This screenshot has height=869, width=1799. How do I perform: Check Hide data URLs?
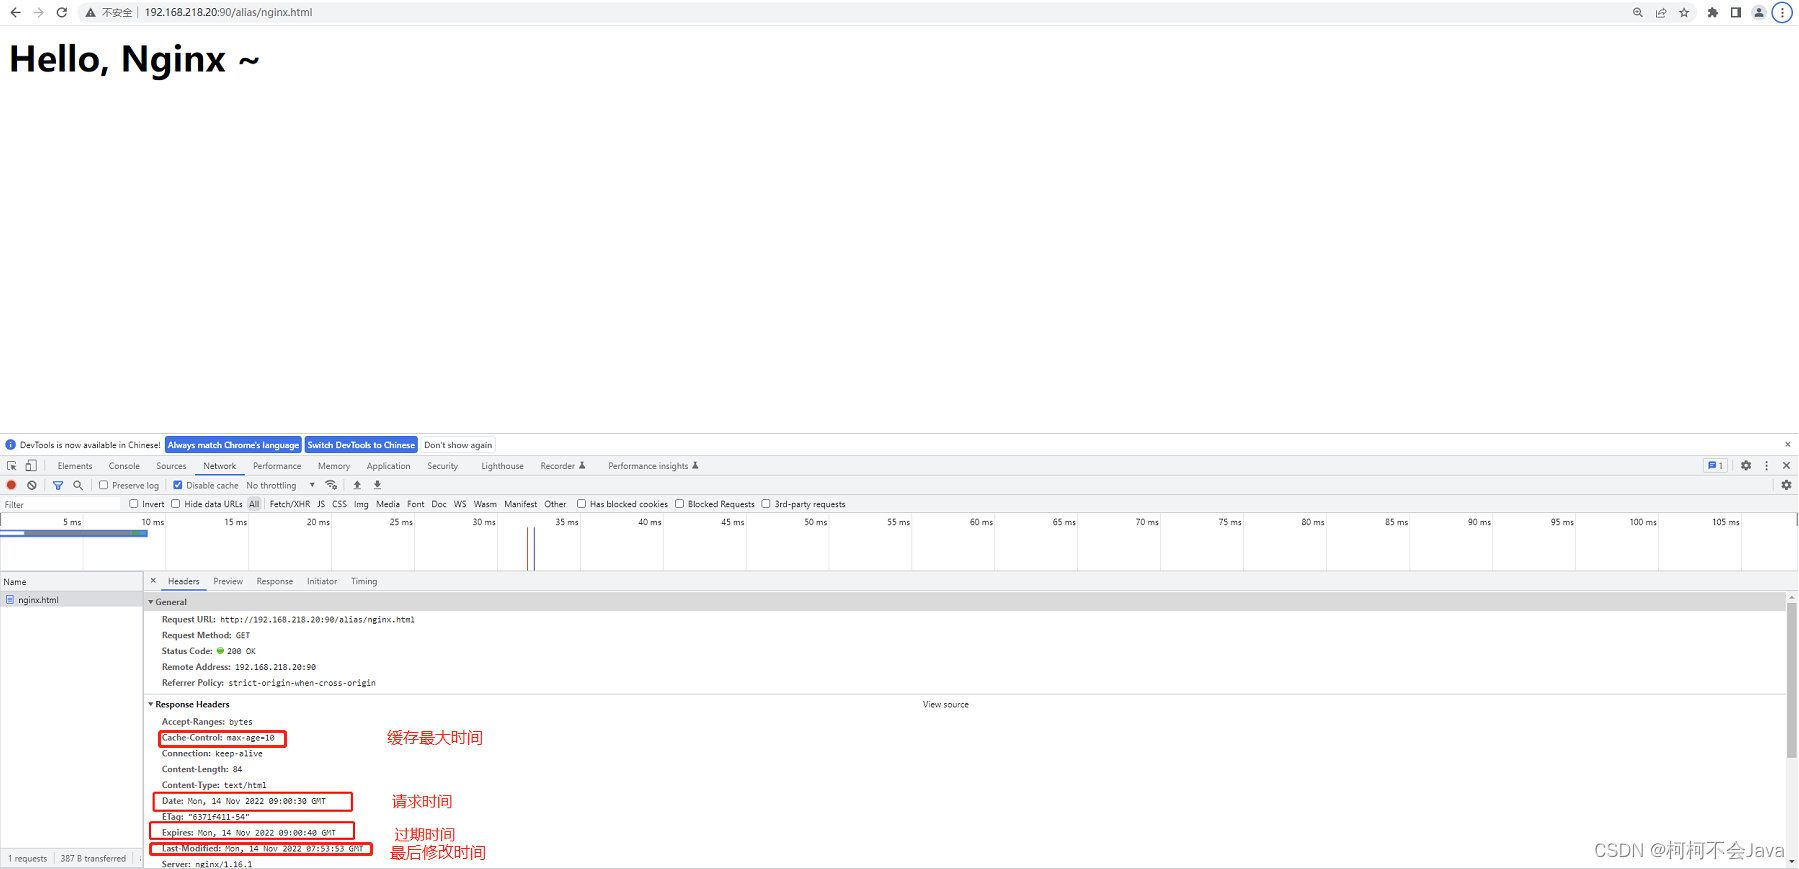[x=176, y=504]
